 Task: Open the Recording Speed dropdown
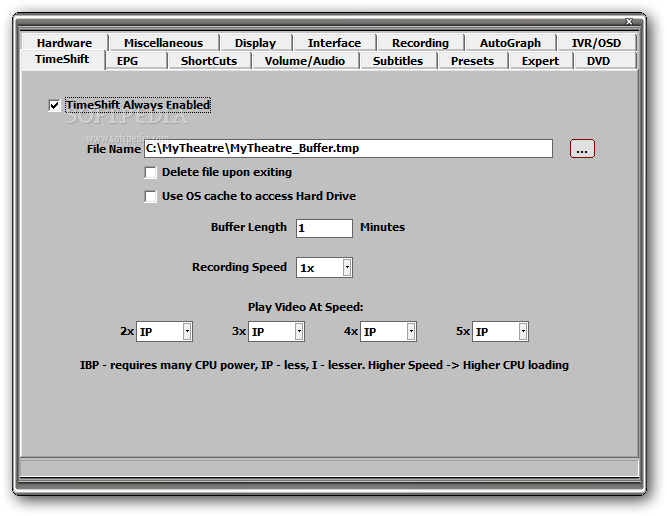coord(347,268)
